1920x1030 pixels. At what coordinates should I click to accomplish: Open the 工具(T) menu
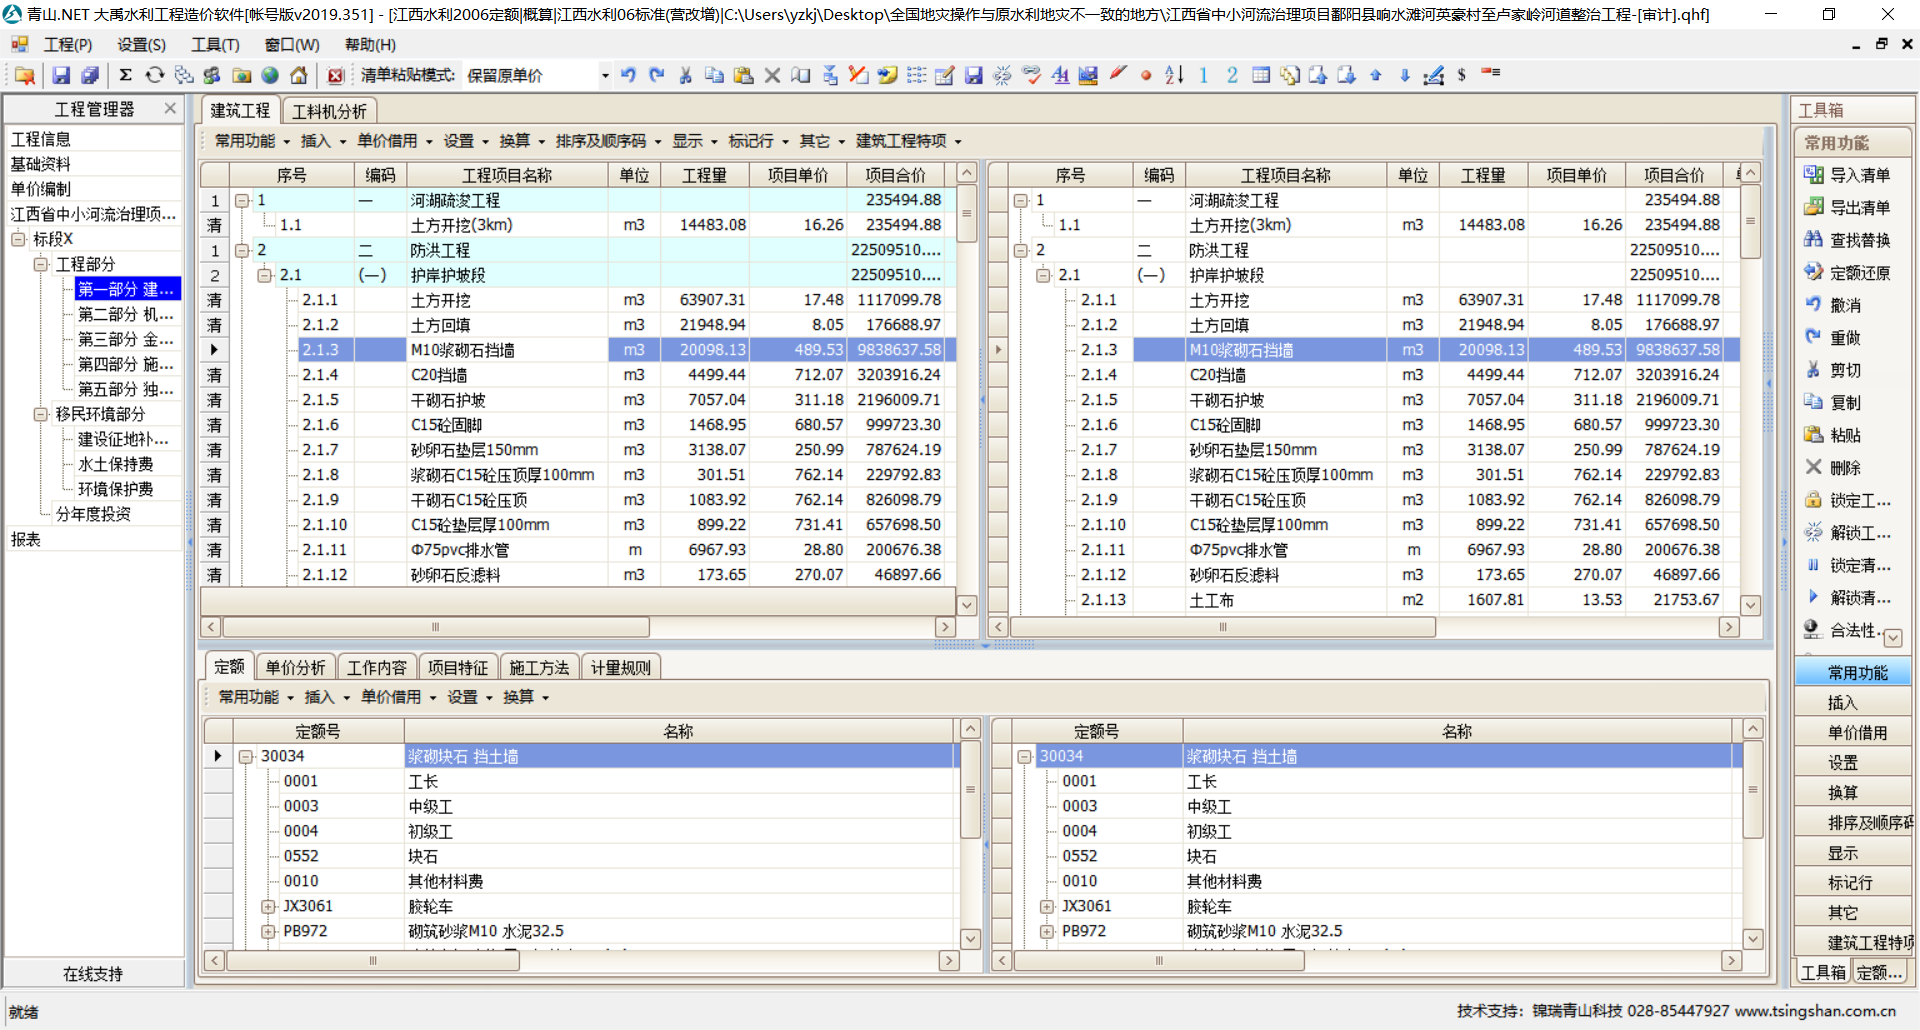[x=215, y=45]
